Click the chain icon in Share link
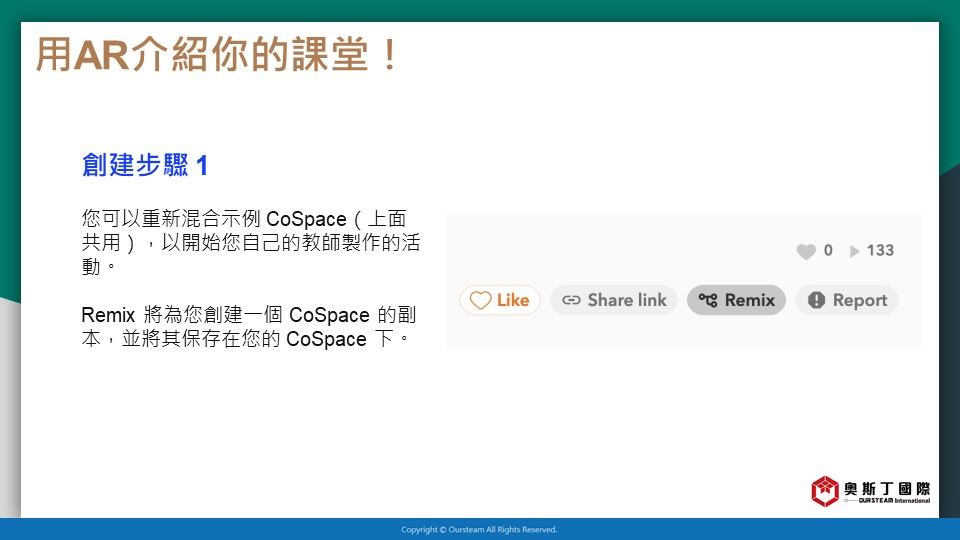This screenshot has height=540, width=960. coord(571,300)
